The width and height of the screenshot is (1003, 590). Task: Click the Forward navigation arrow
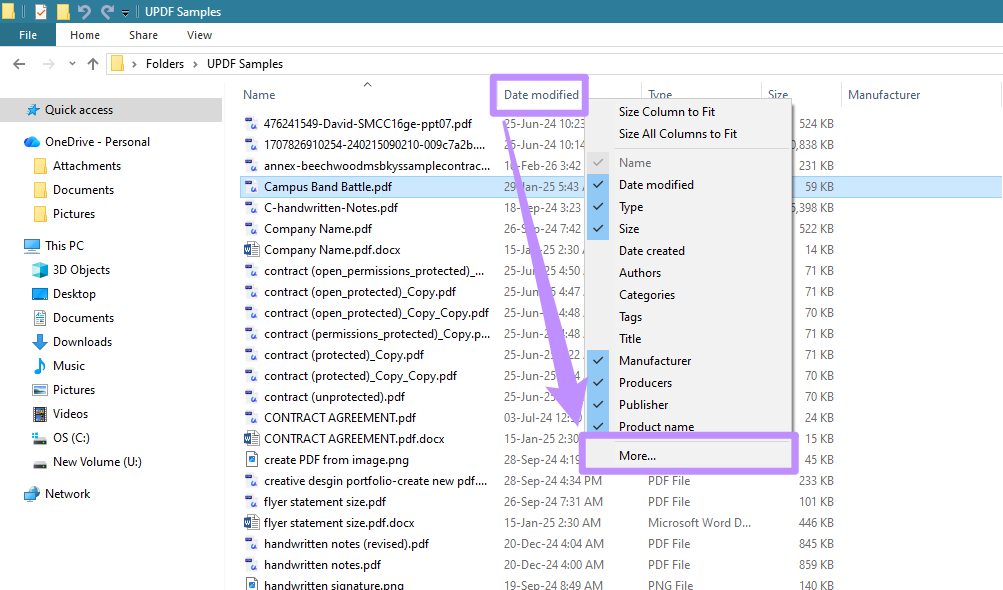click(49, 64)
